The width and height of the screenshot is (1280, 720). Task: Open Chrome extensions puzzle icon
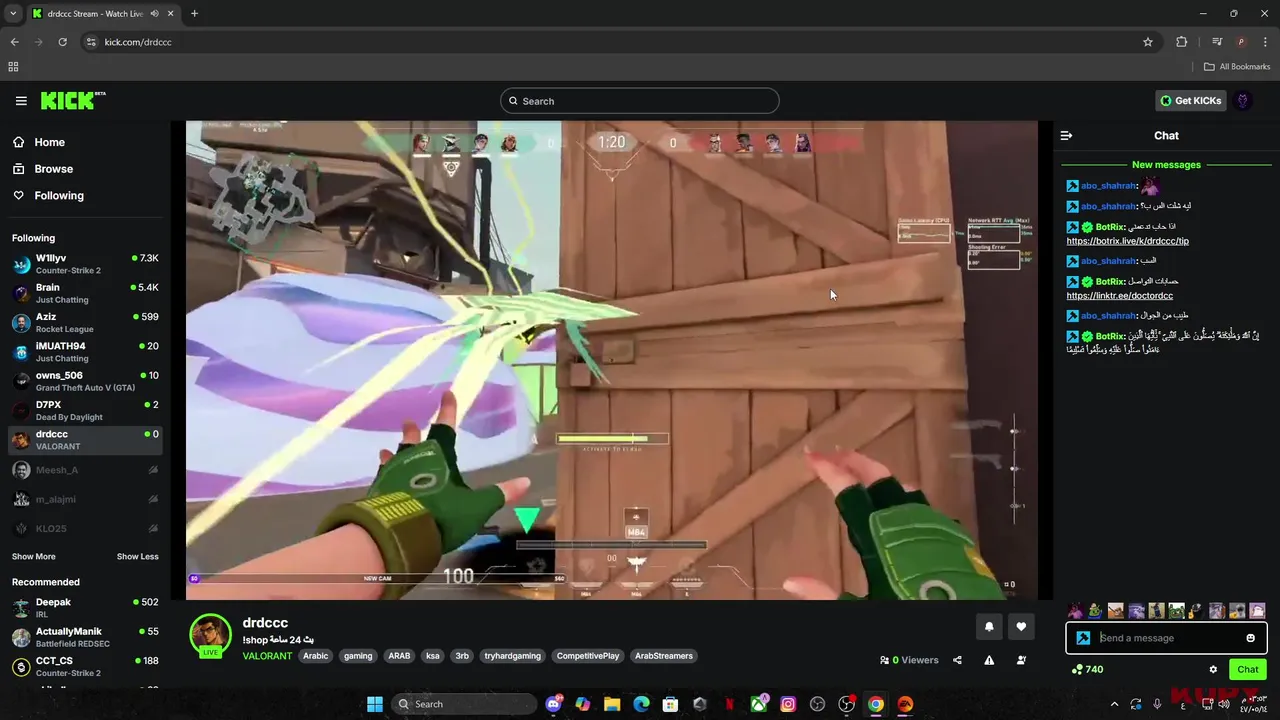click(1182, 42)
